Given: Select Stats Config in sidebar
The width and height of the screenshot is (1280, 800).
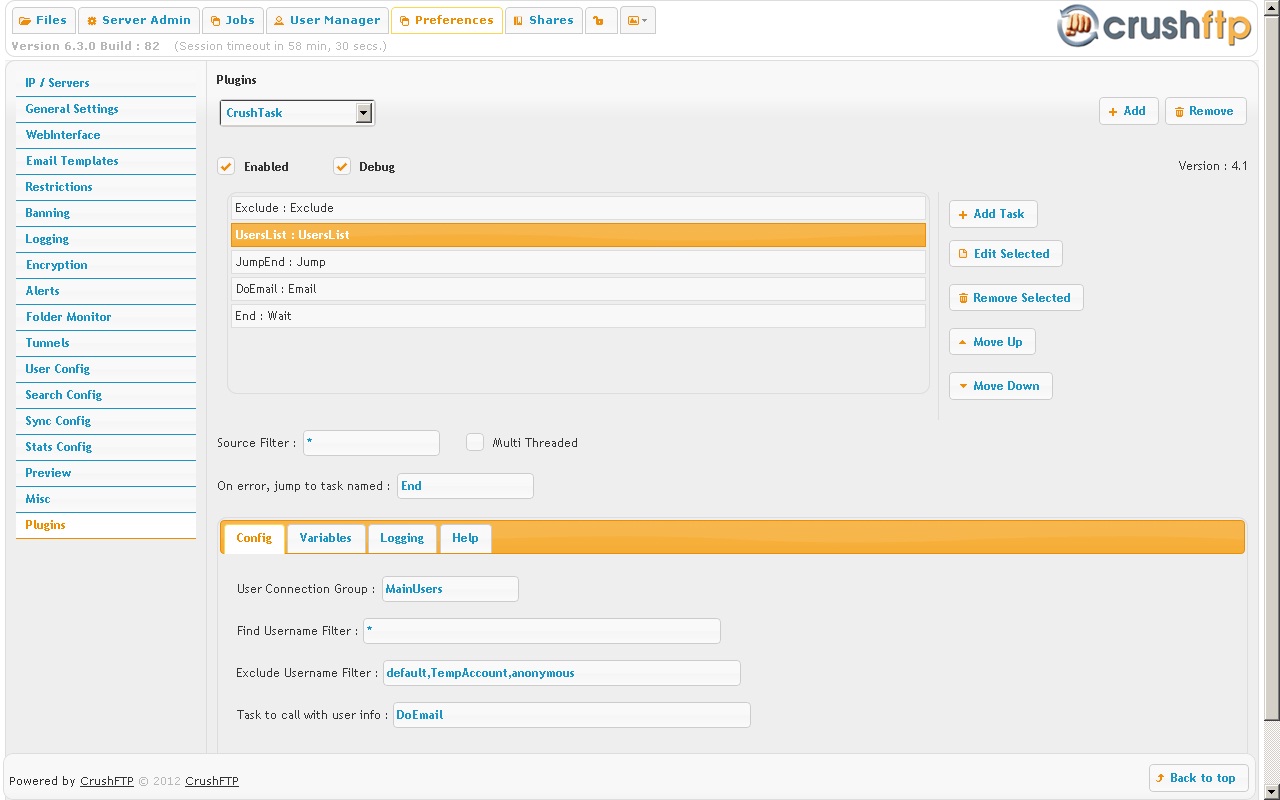Looking at the screenshot, I should click(106, 447).
